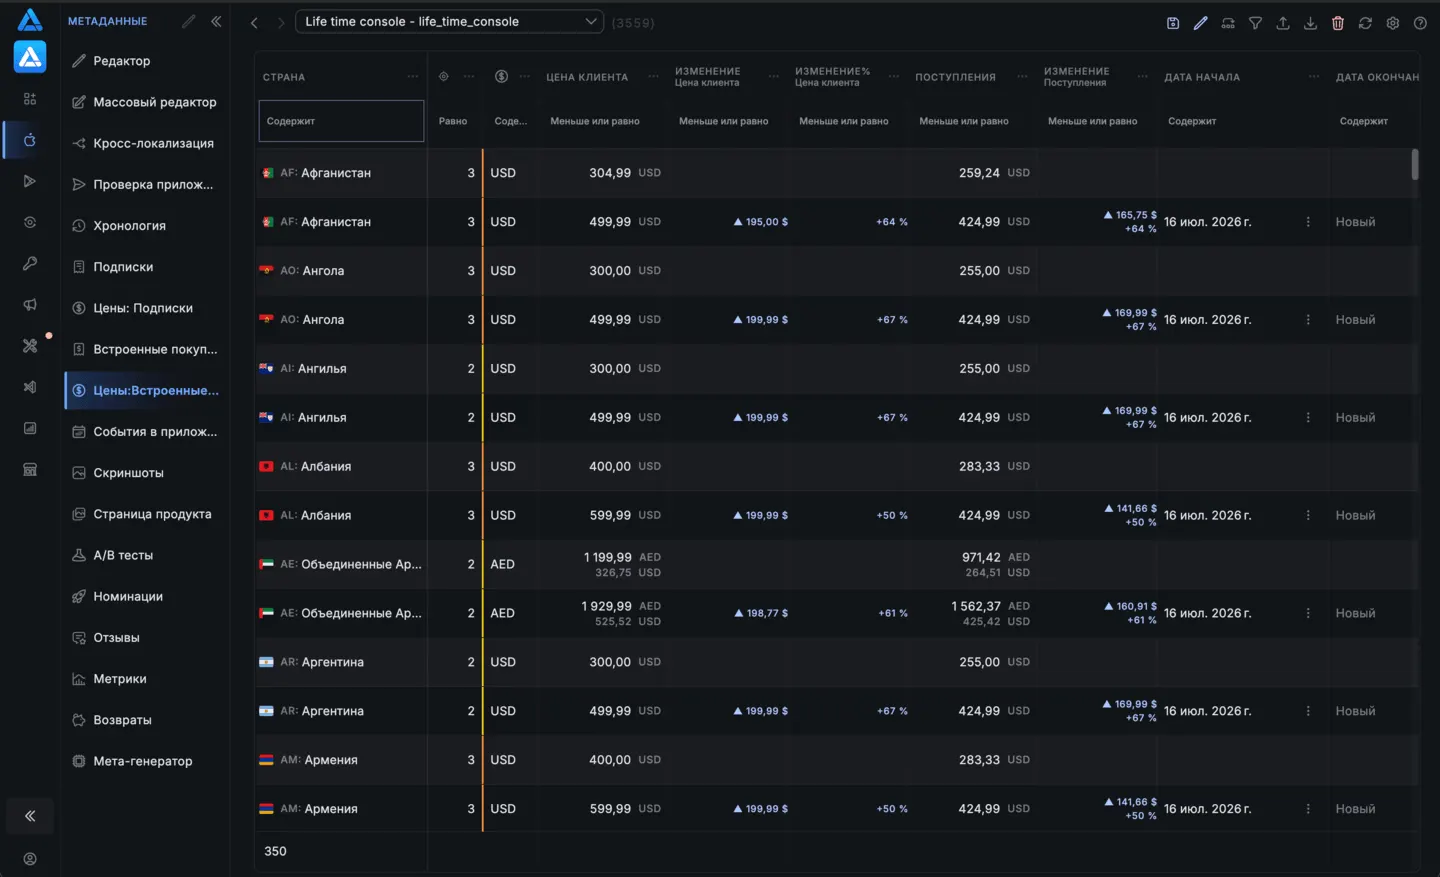
Task: Open the three-dot menu of Страна column
Action: (413, 77)
